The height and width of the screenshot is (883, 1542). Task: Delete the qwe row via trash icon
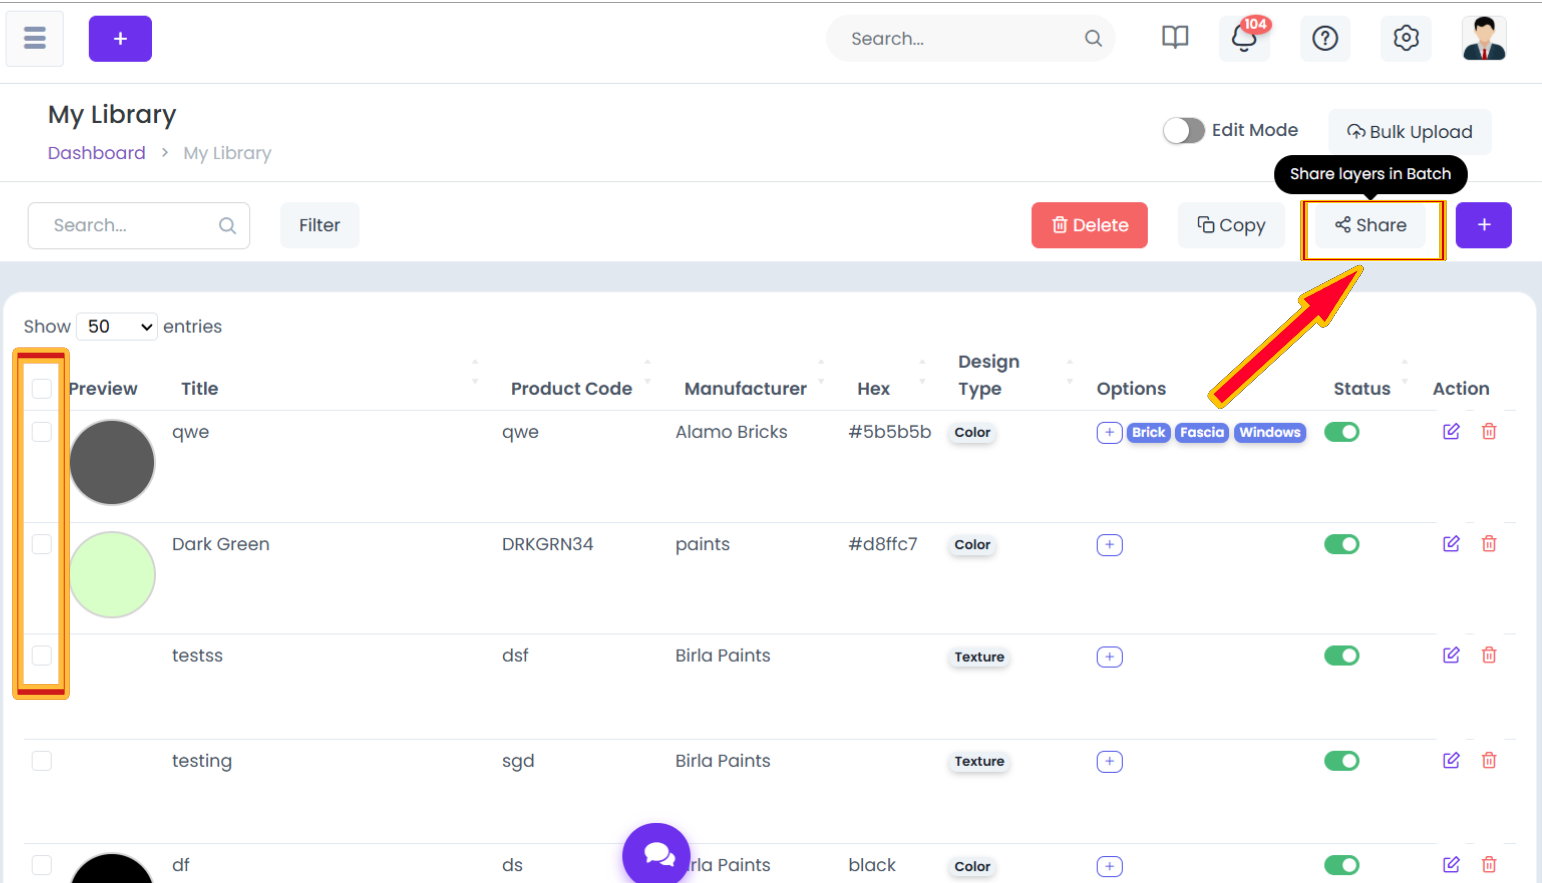(1489, 431)
